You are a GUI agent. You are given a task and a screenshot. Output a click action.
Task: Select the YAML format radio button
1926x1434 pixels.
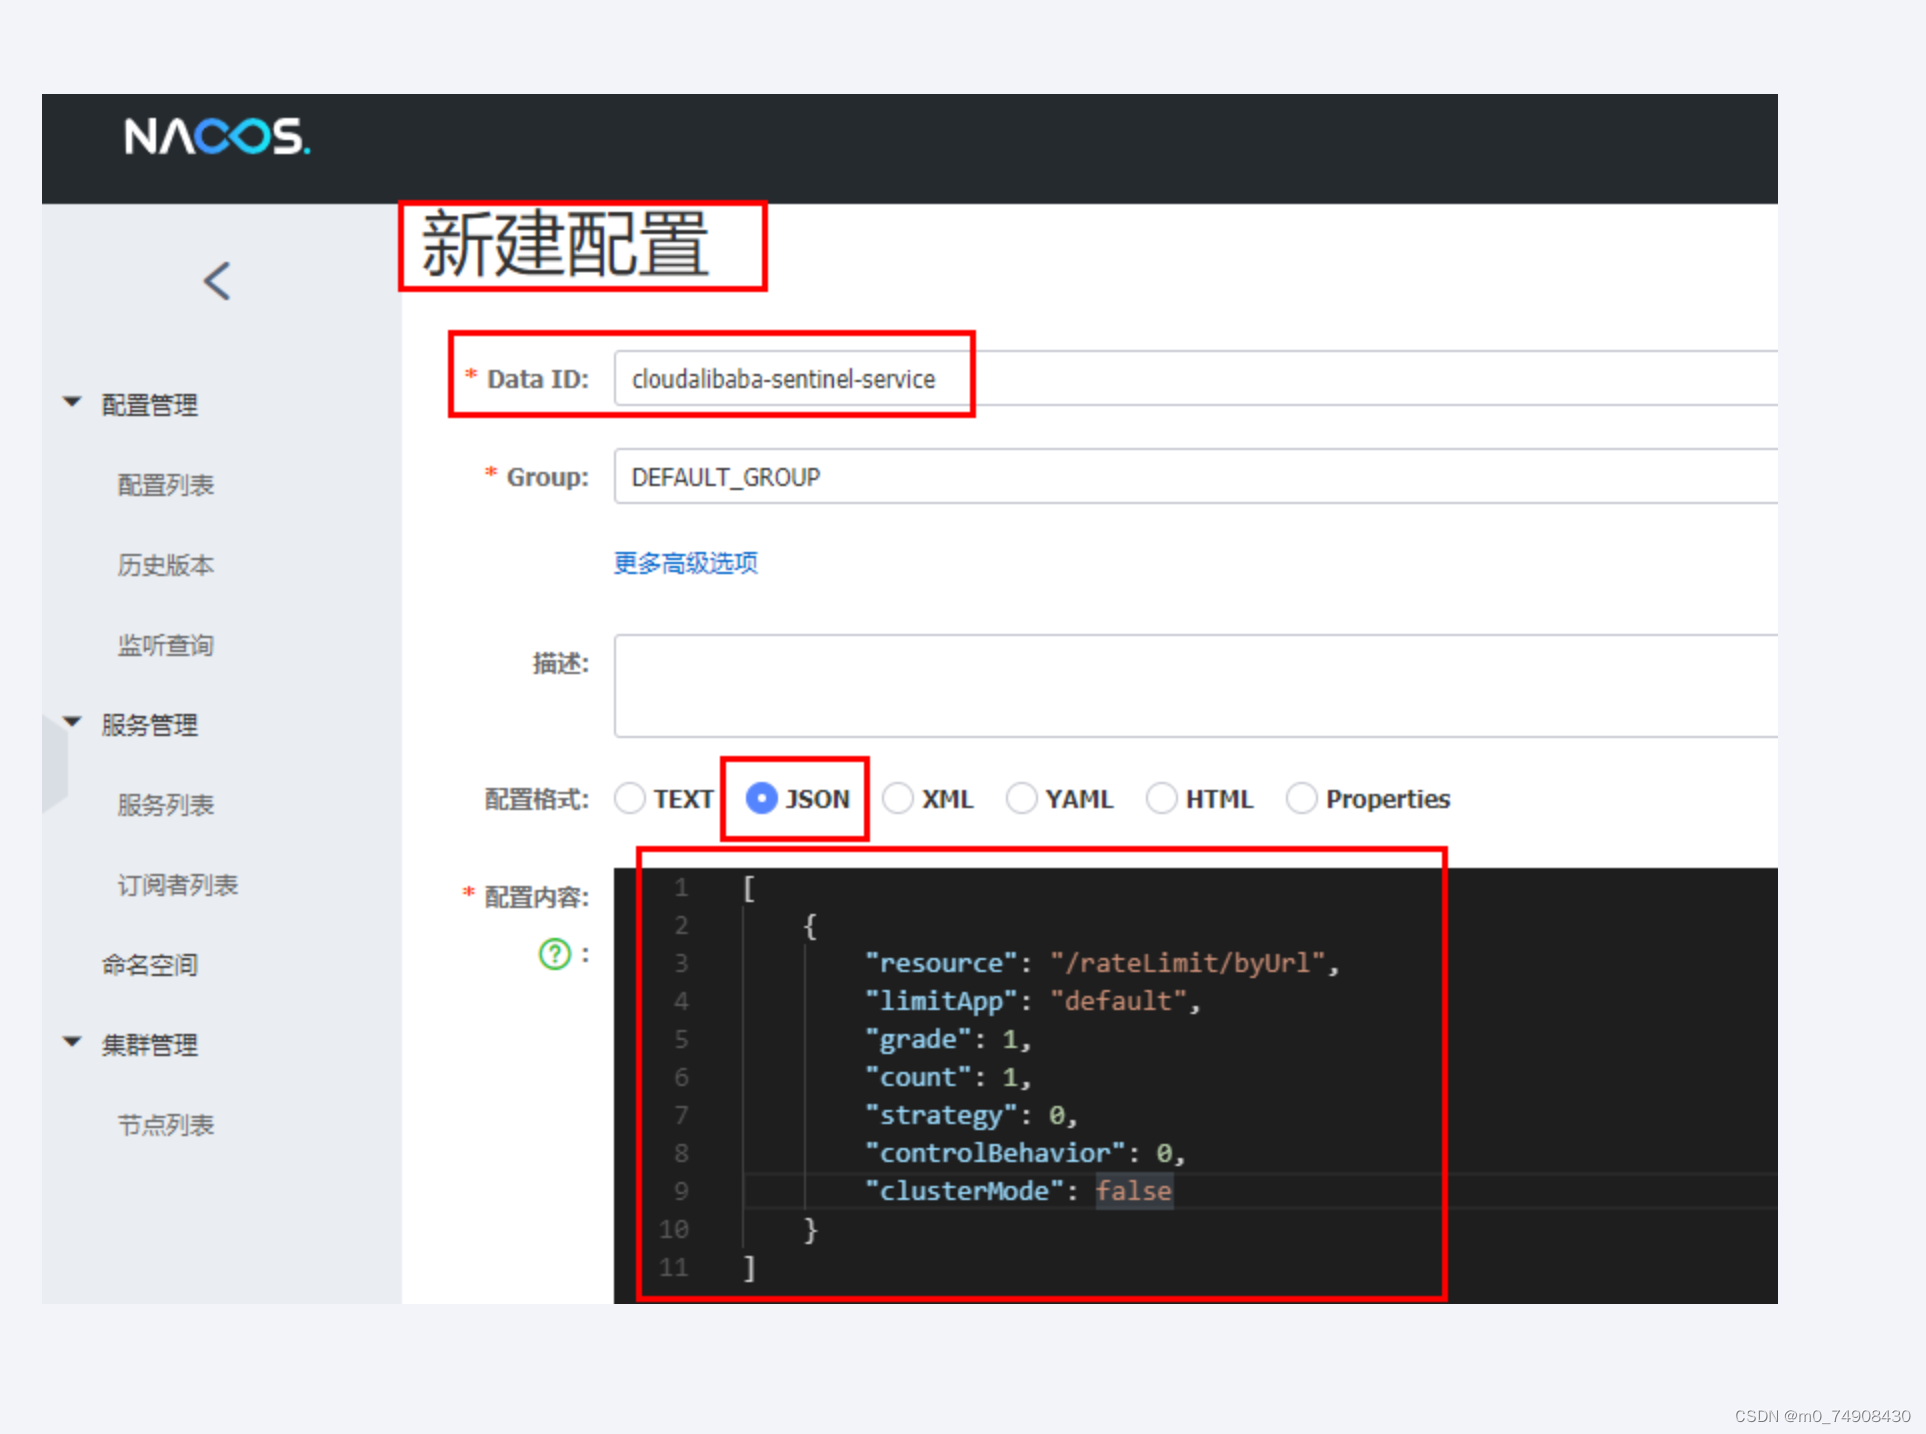(1021, 799)
